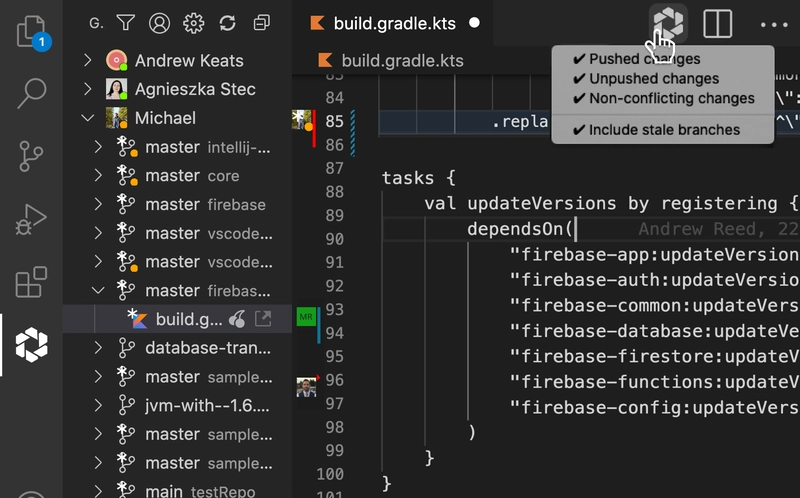
Task: Click the collapse all icon in sidebar
Action: [262, 22]
